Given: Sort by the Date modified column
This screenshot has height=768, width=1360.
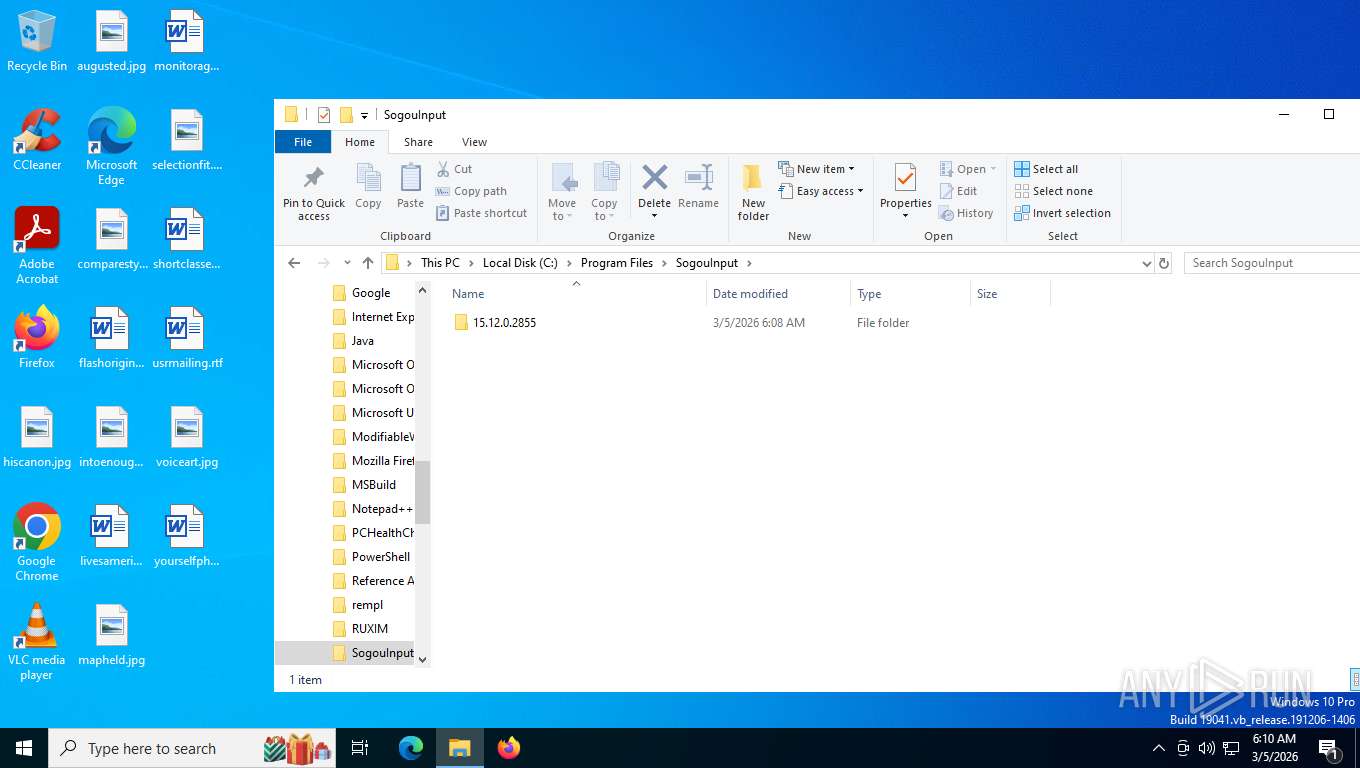Looking at the screenshot, I should (750, 294).
